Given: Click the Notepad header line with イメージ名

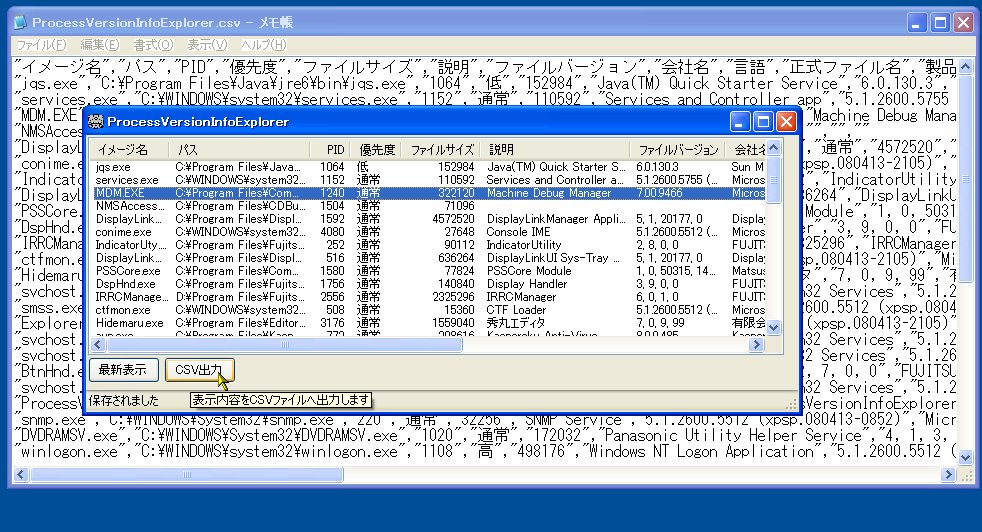Looking at the screenshot, I should [485, 67].
